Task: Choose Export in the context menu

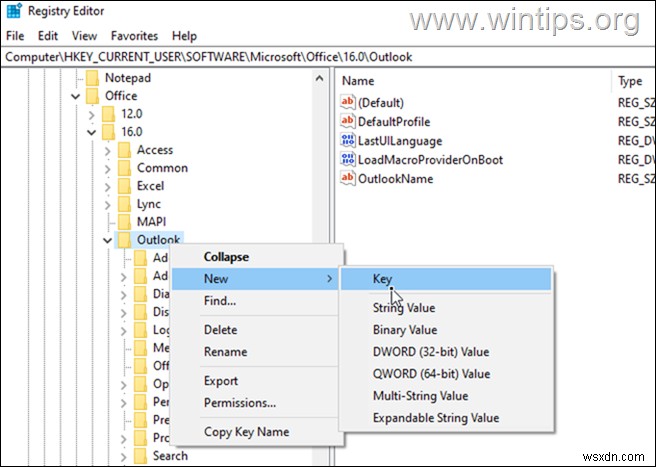Action: pos(257,381)
